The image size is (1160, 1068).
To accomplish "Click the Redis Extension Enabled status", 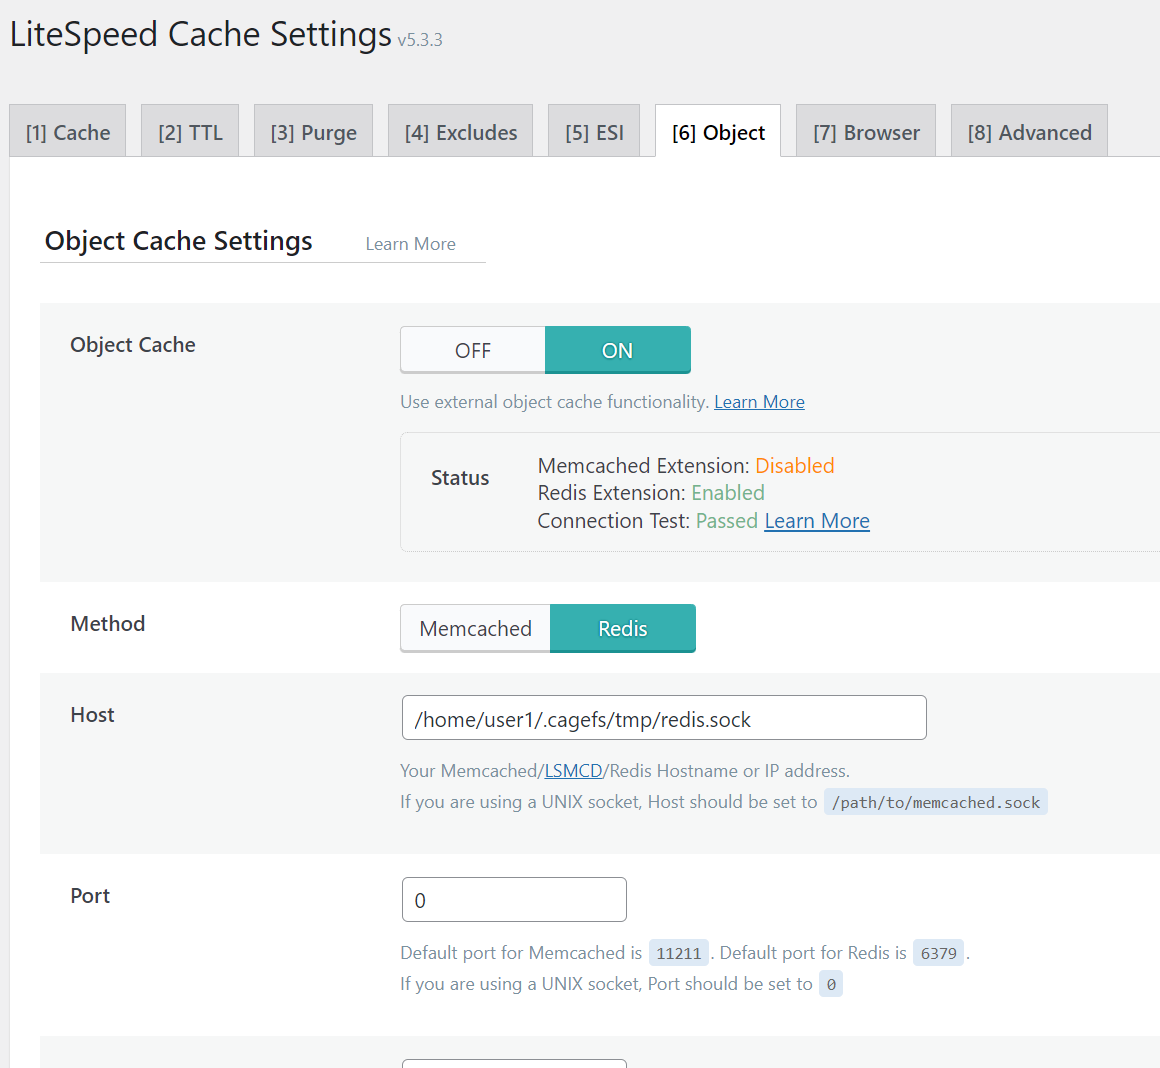I will tap(728, 493).
